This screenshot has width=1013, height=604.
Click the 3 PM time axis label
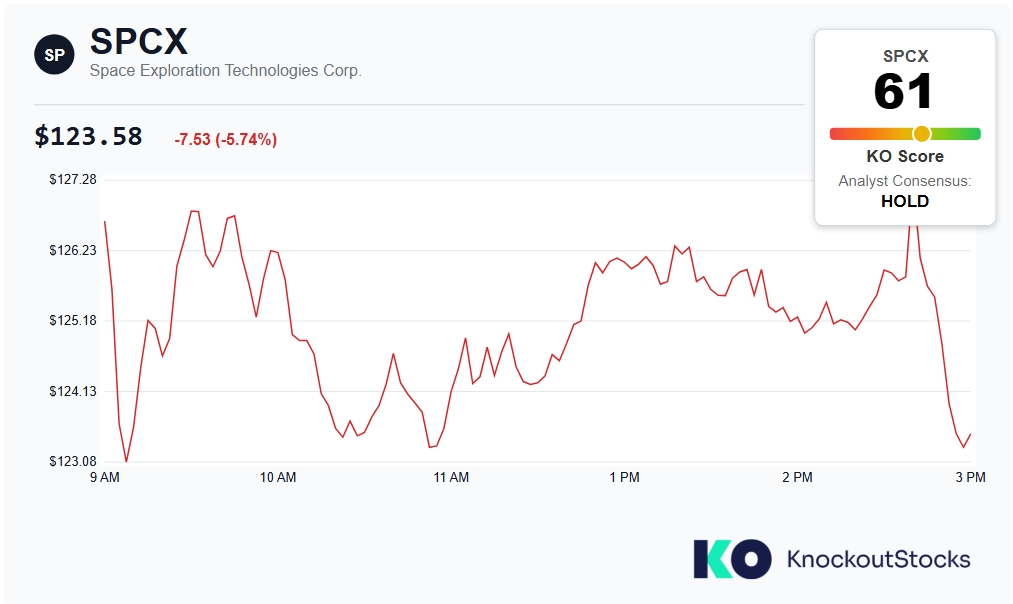970,477
